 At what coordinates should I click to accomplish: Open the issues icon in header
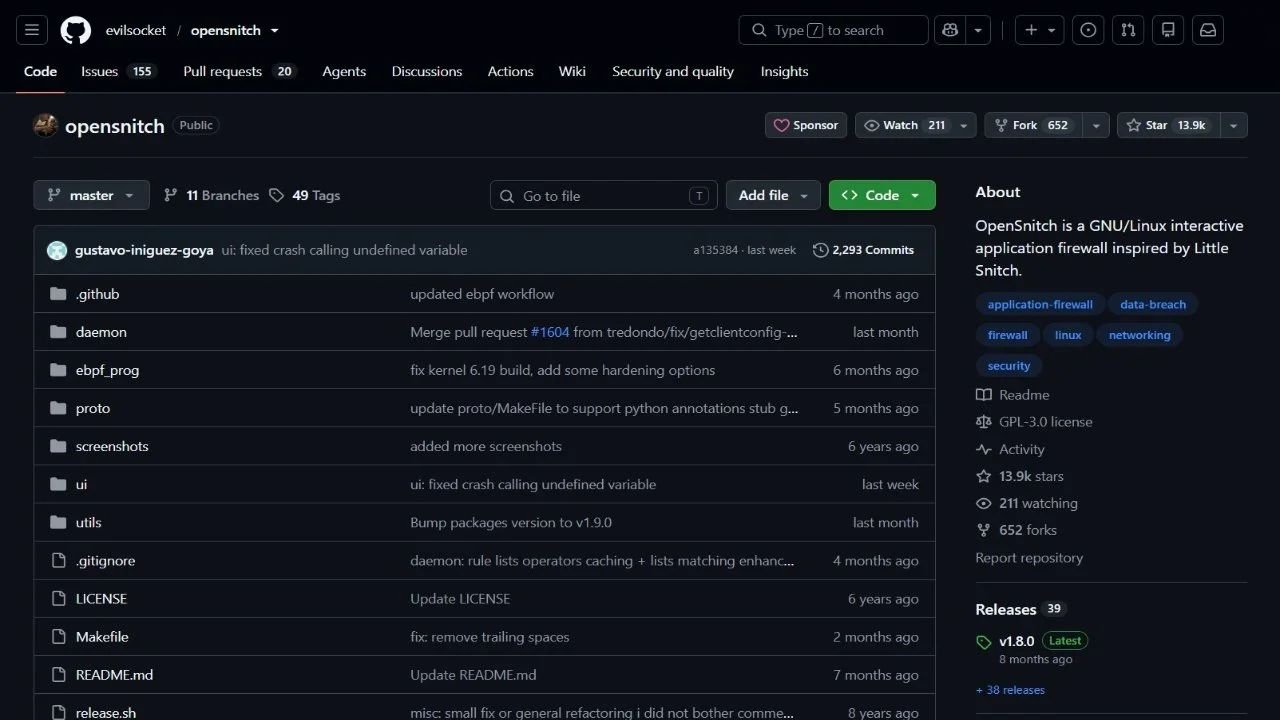tap(1088, 30)
